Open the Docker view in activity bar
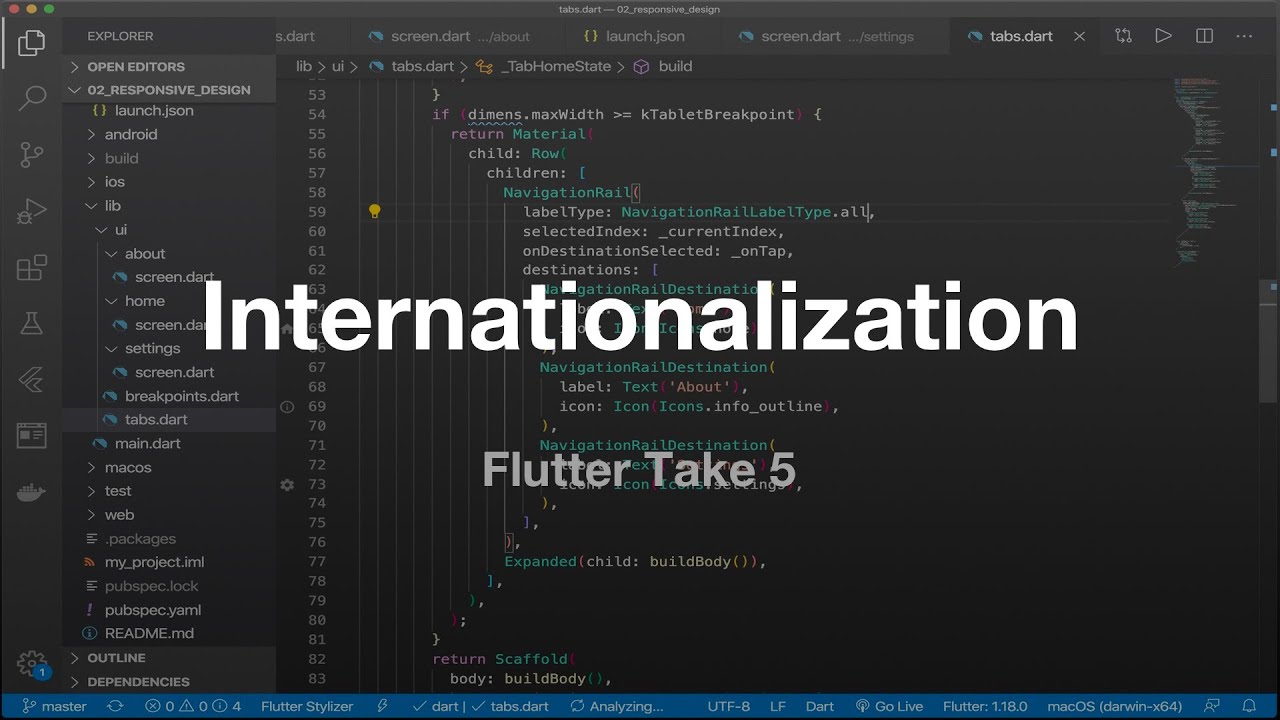The width and height of the screenshot is (1280, 720). click(31, 492)
